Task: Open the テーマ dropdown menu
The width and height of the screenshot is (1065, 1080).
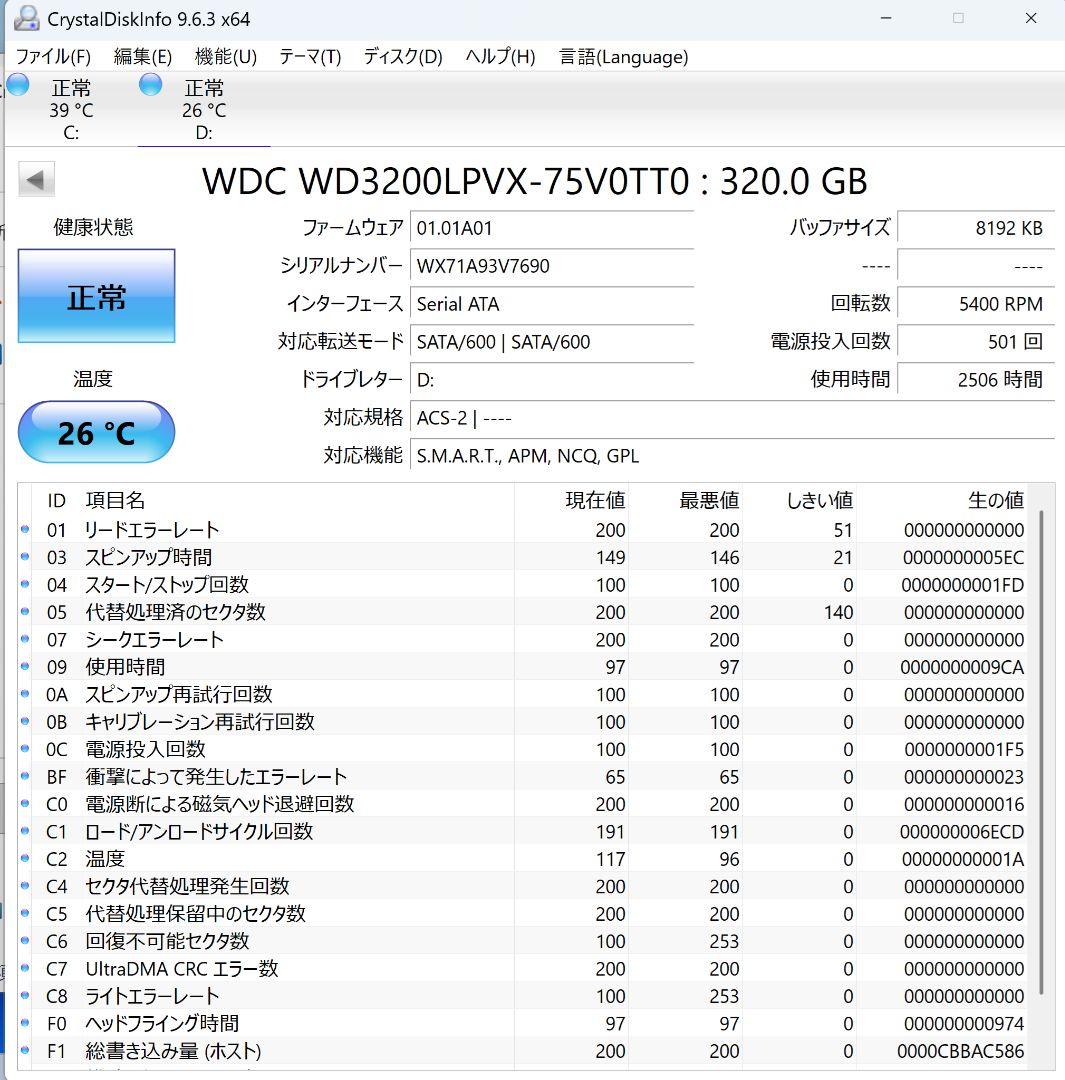Action: (310, 57)
